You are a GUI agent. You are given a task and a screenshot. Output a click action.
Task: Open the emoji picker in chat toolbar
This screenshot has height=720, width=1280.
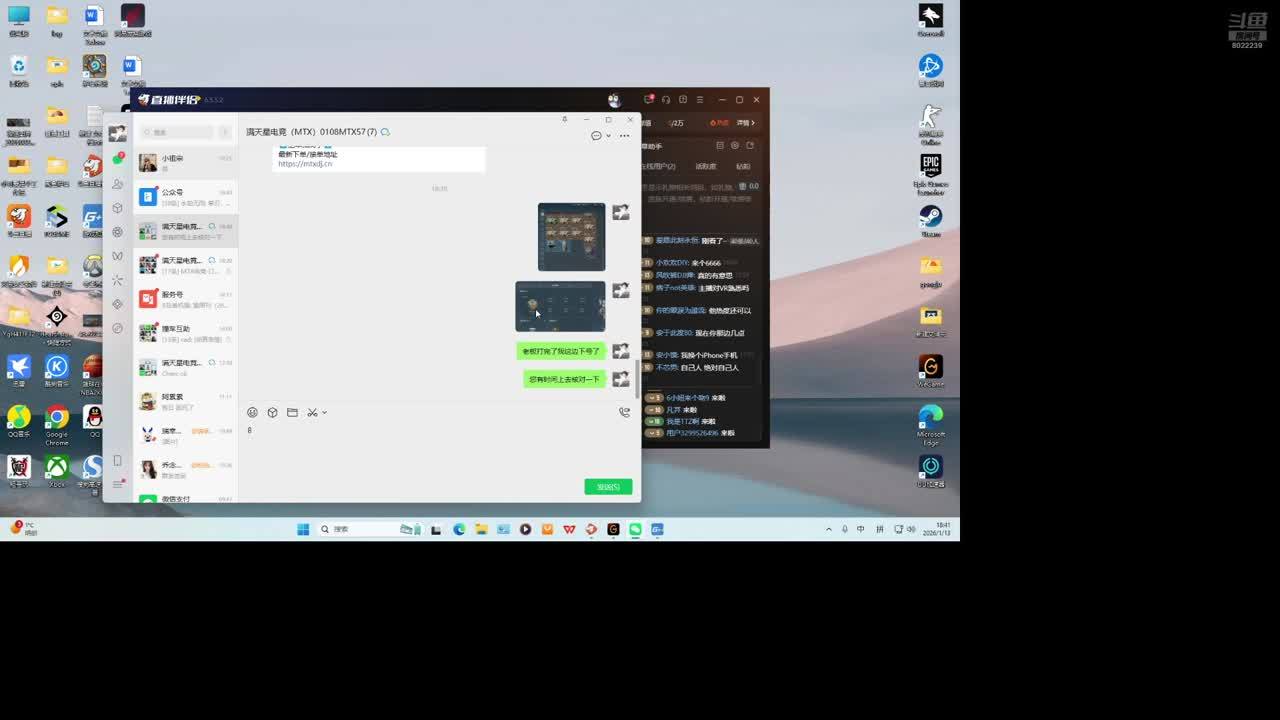click(x=252, y=412)
